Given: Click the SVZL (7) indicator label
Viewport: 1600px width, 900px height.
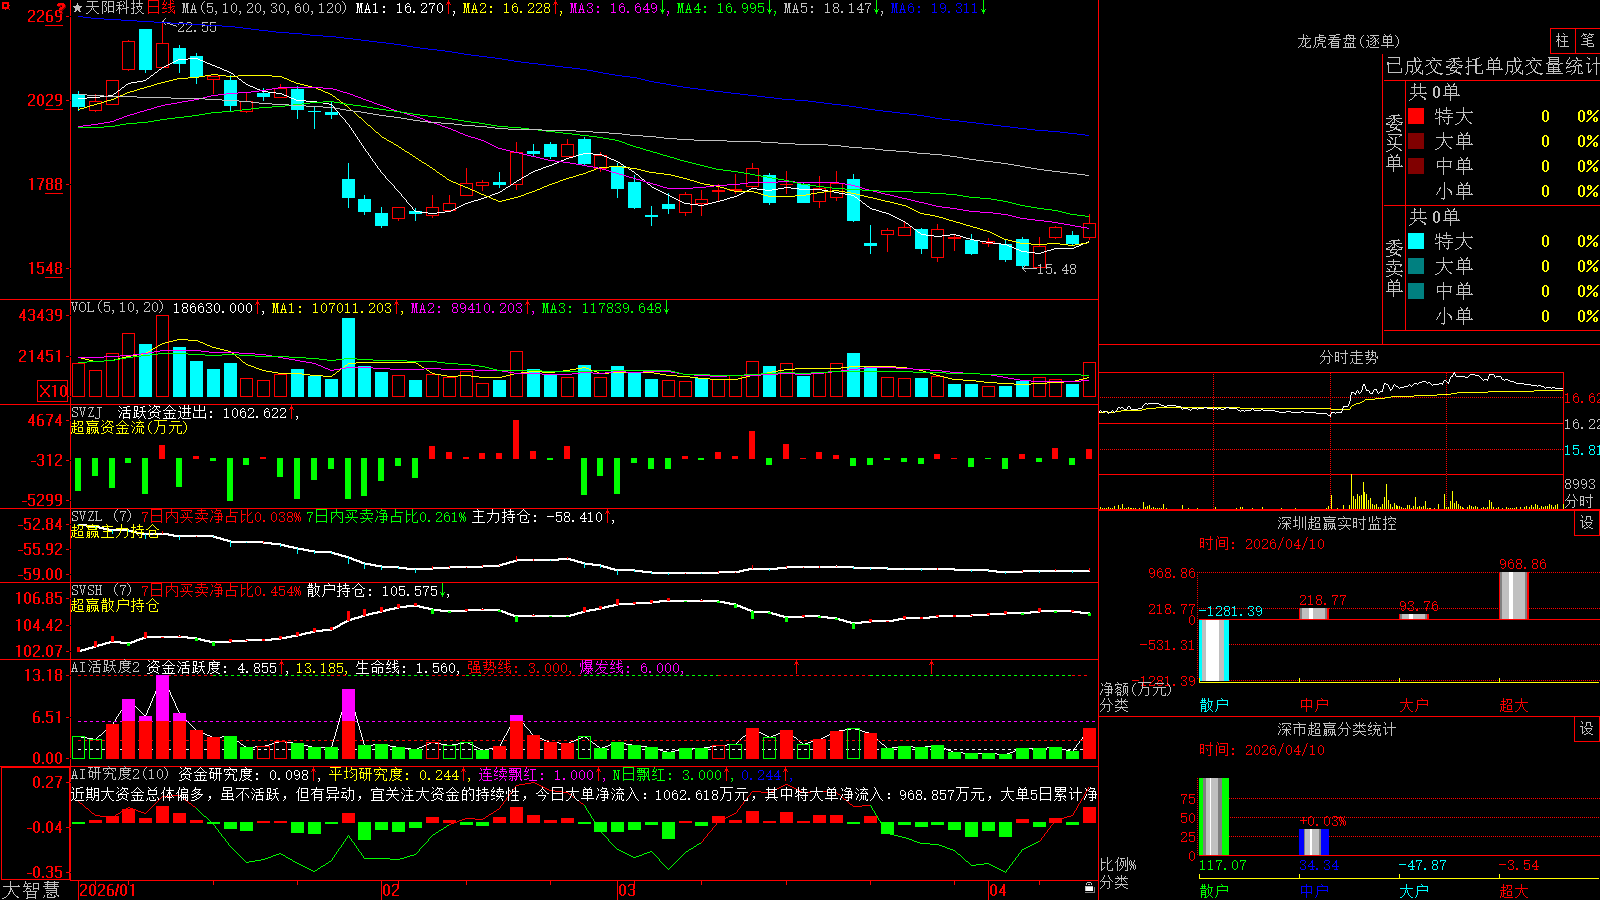Looking at the screenshot, I should click(101, 517).
